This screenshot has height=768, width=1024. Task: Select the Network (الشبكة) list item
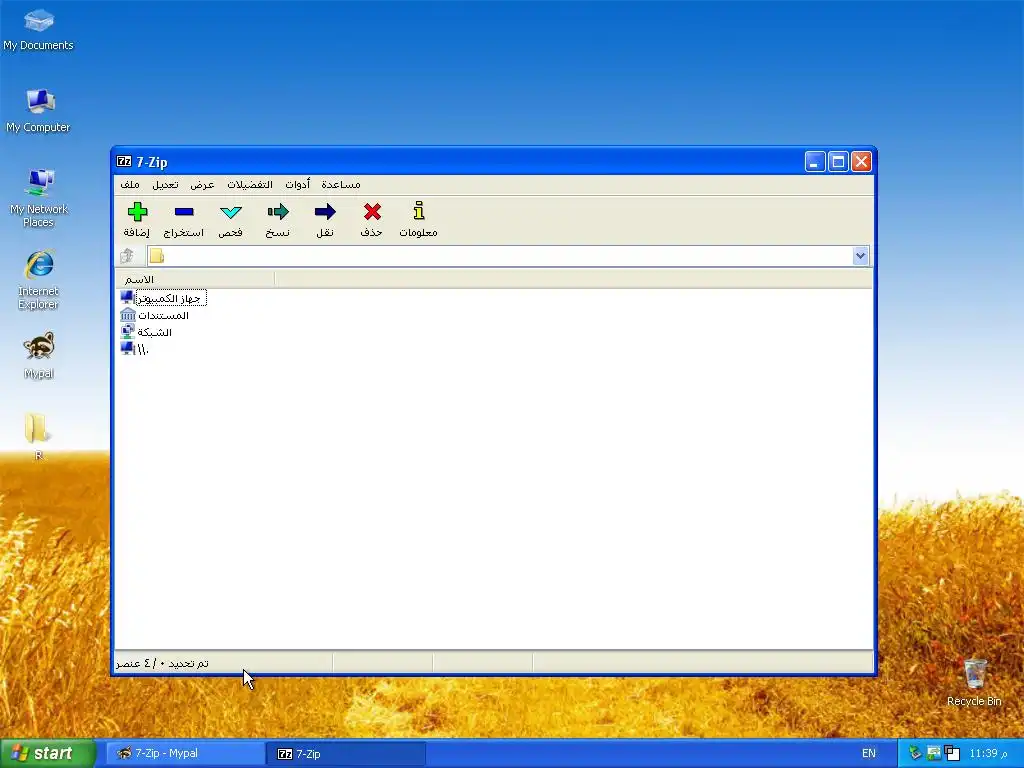(x=155, y=332)
